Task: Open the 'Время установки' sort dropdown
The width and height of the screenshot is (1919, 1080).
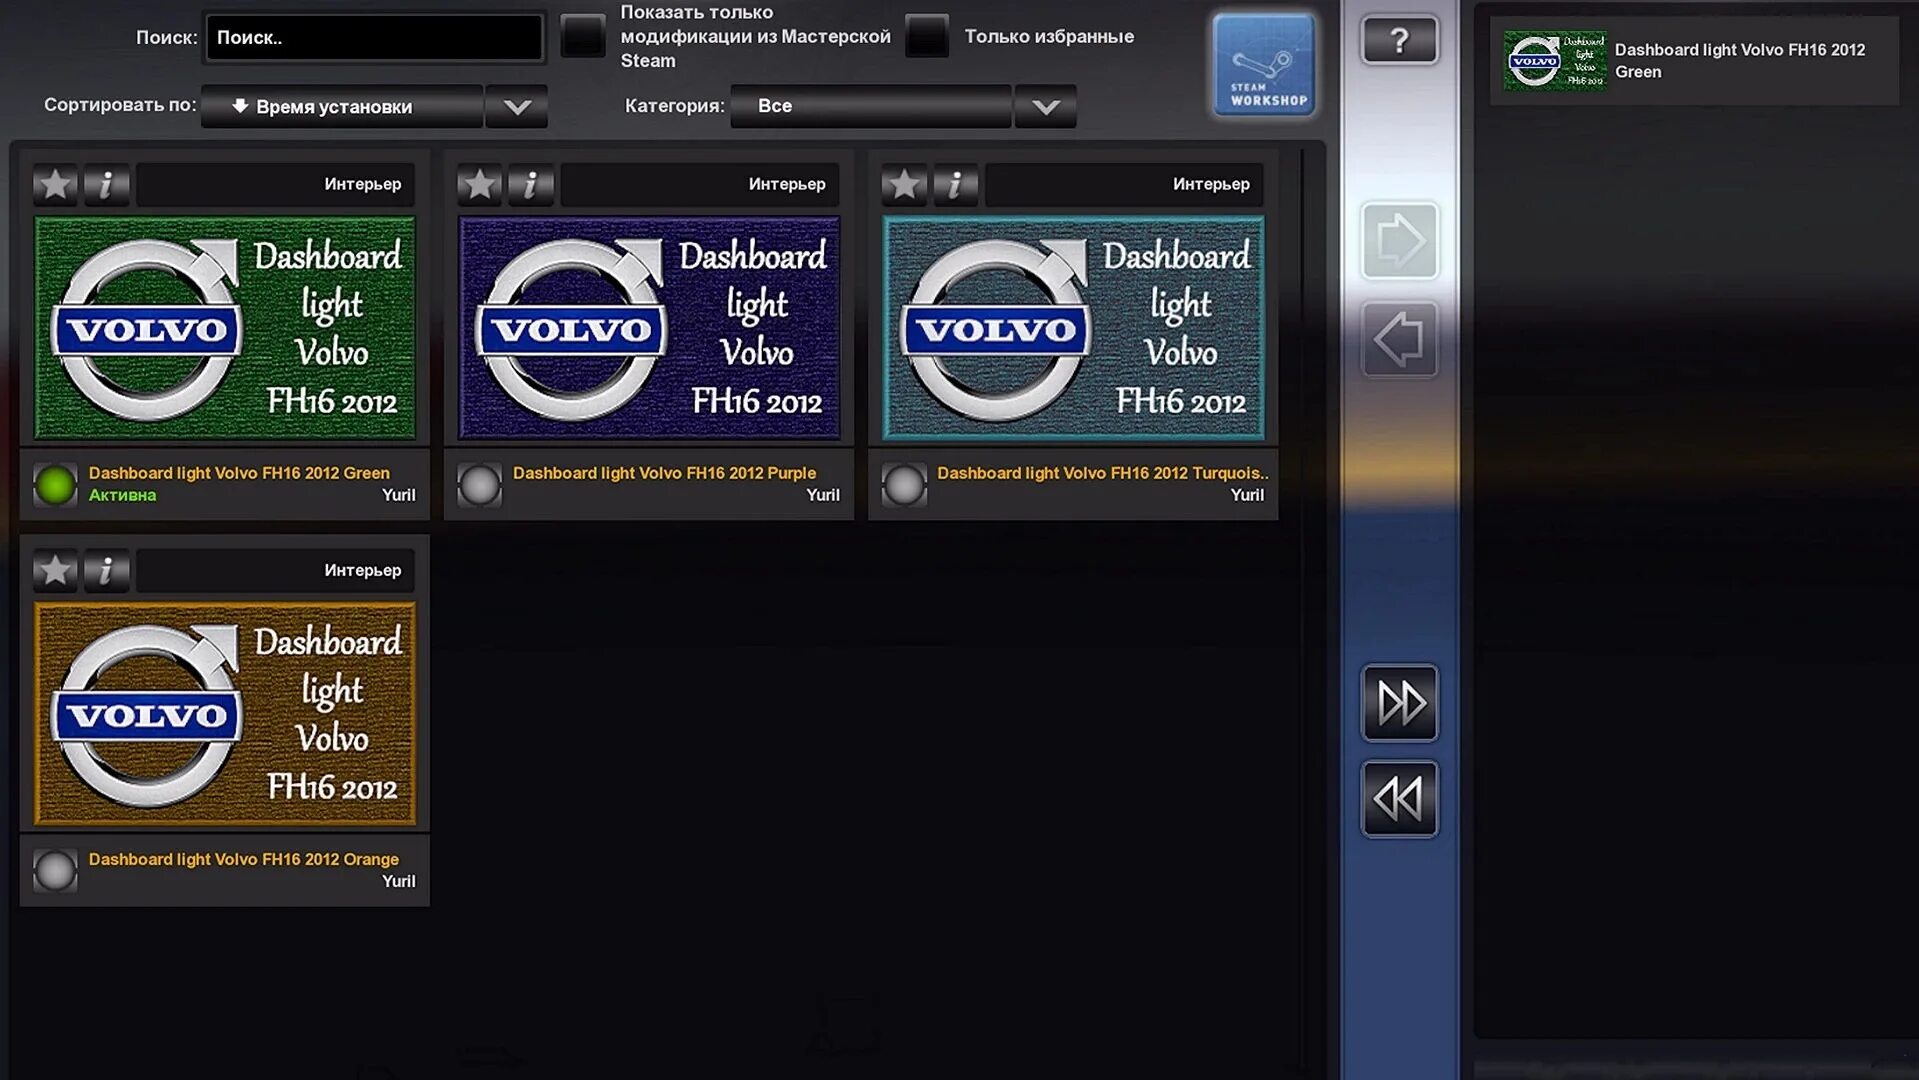Action: pos(342,106)
